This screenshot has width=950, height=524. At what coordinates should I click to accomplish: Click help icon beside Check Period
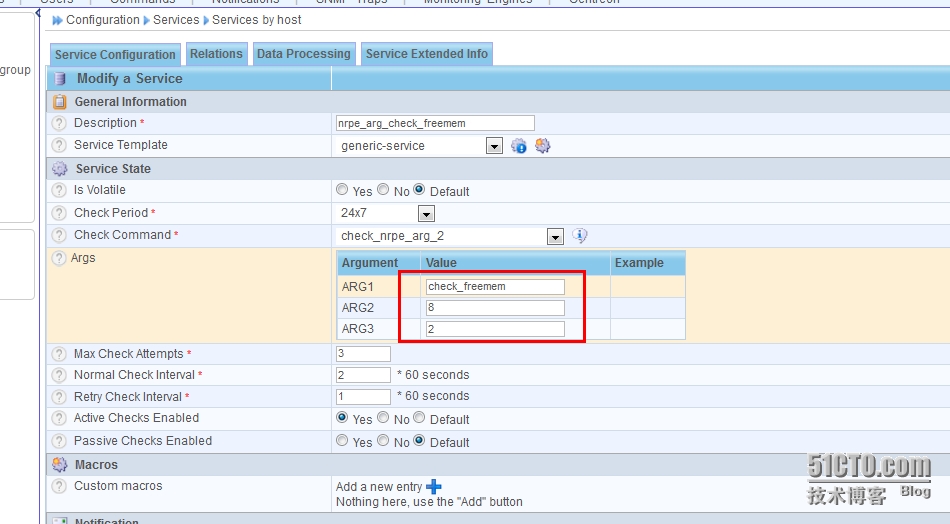(x=59, y=213)
